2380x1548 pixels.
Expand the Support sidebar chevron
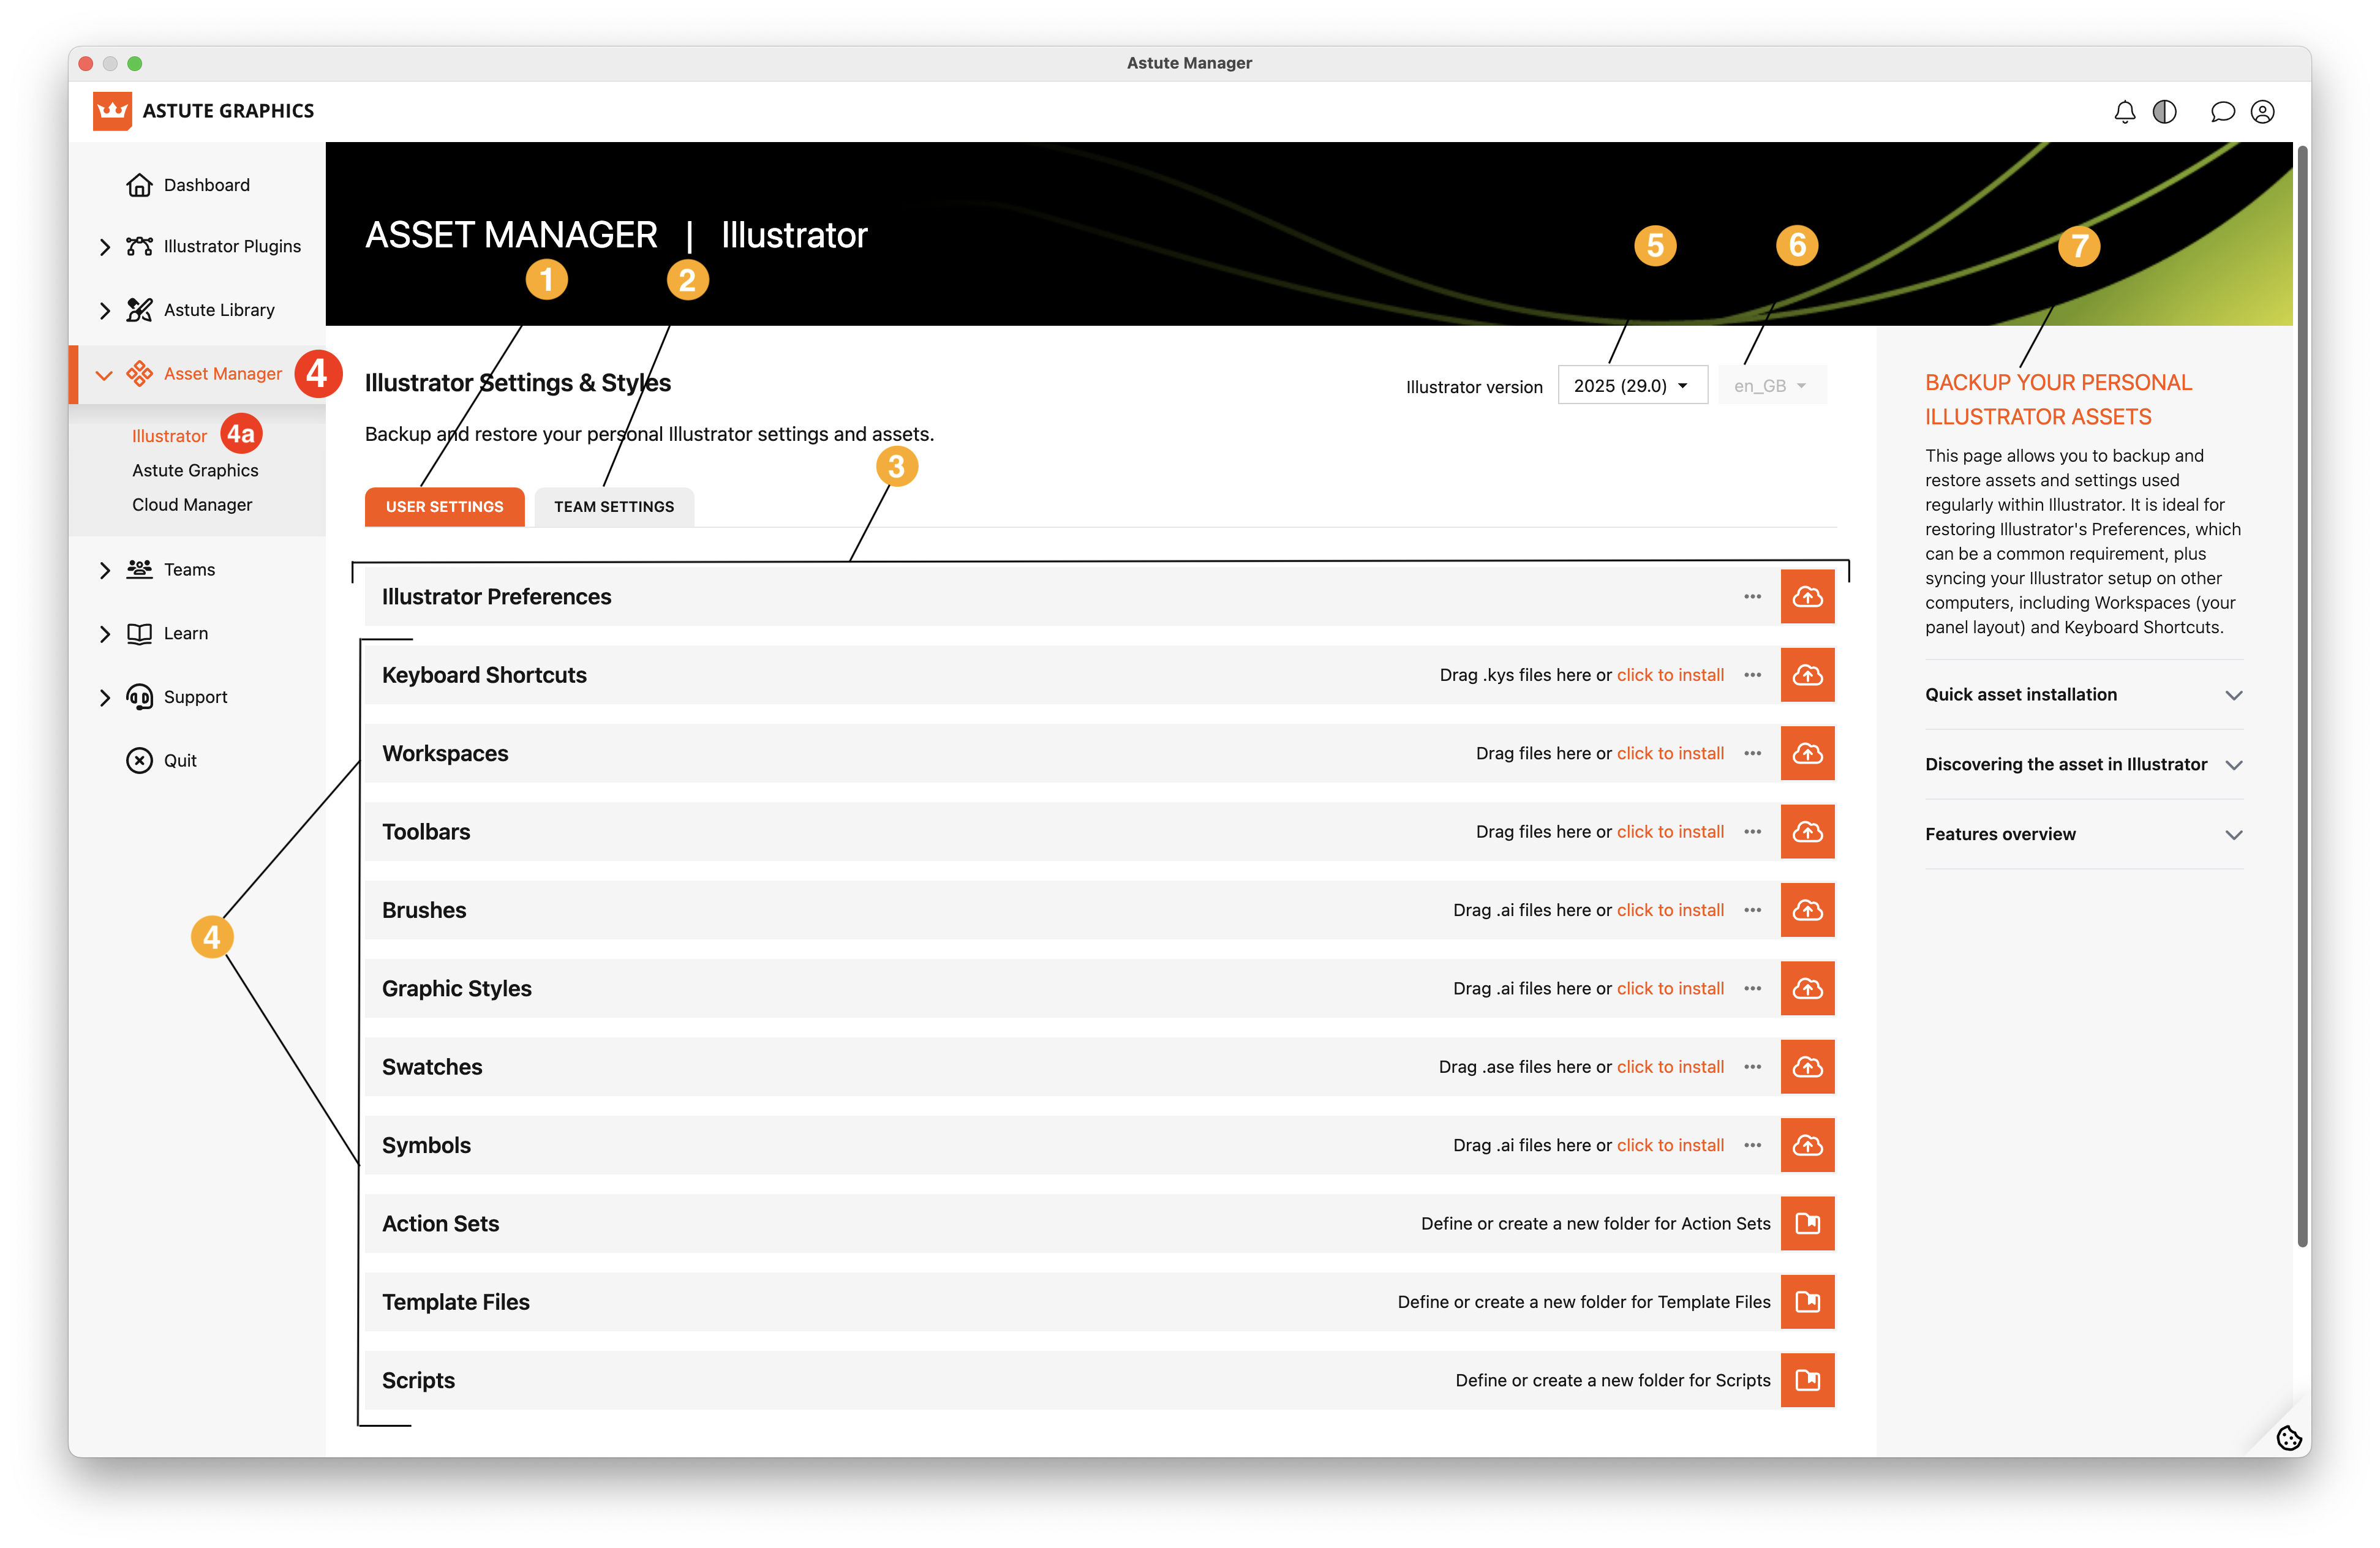point(105,698)
